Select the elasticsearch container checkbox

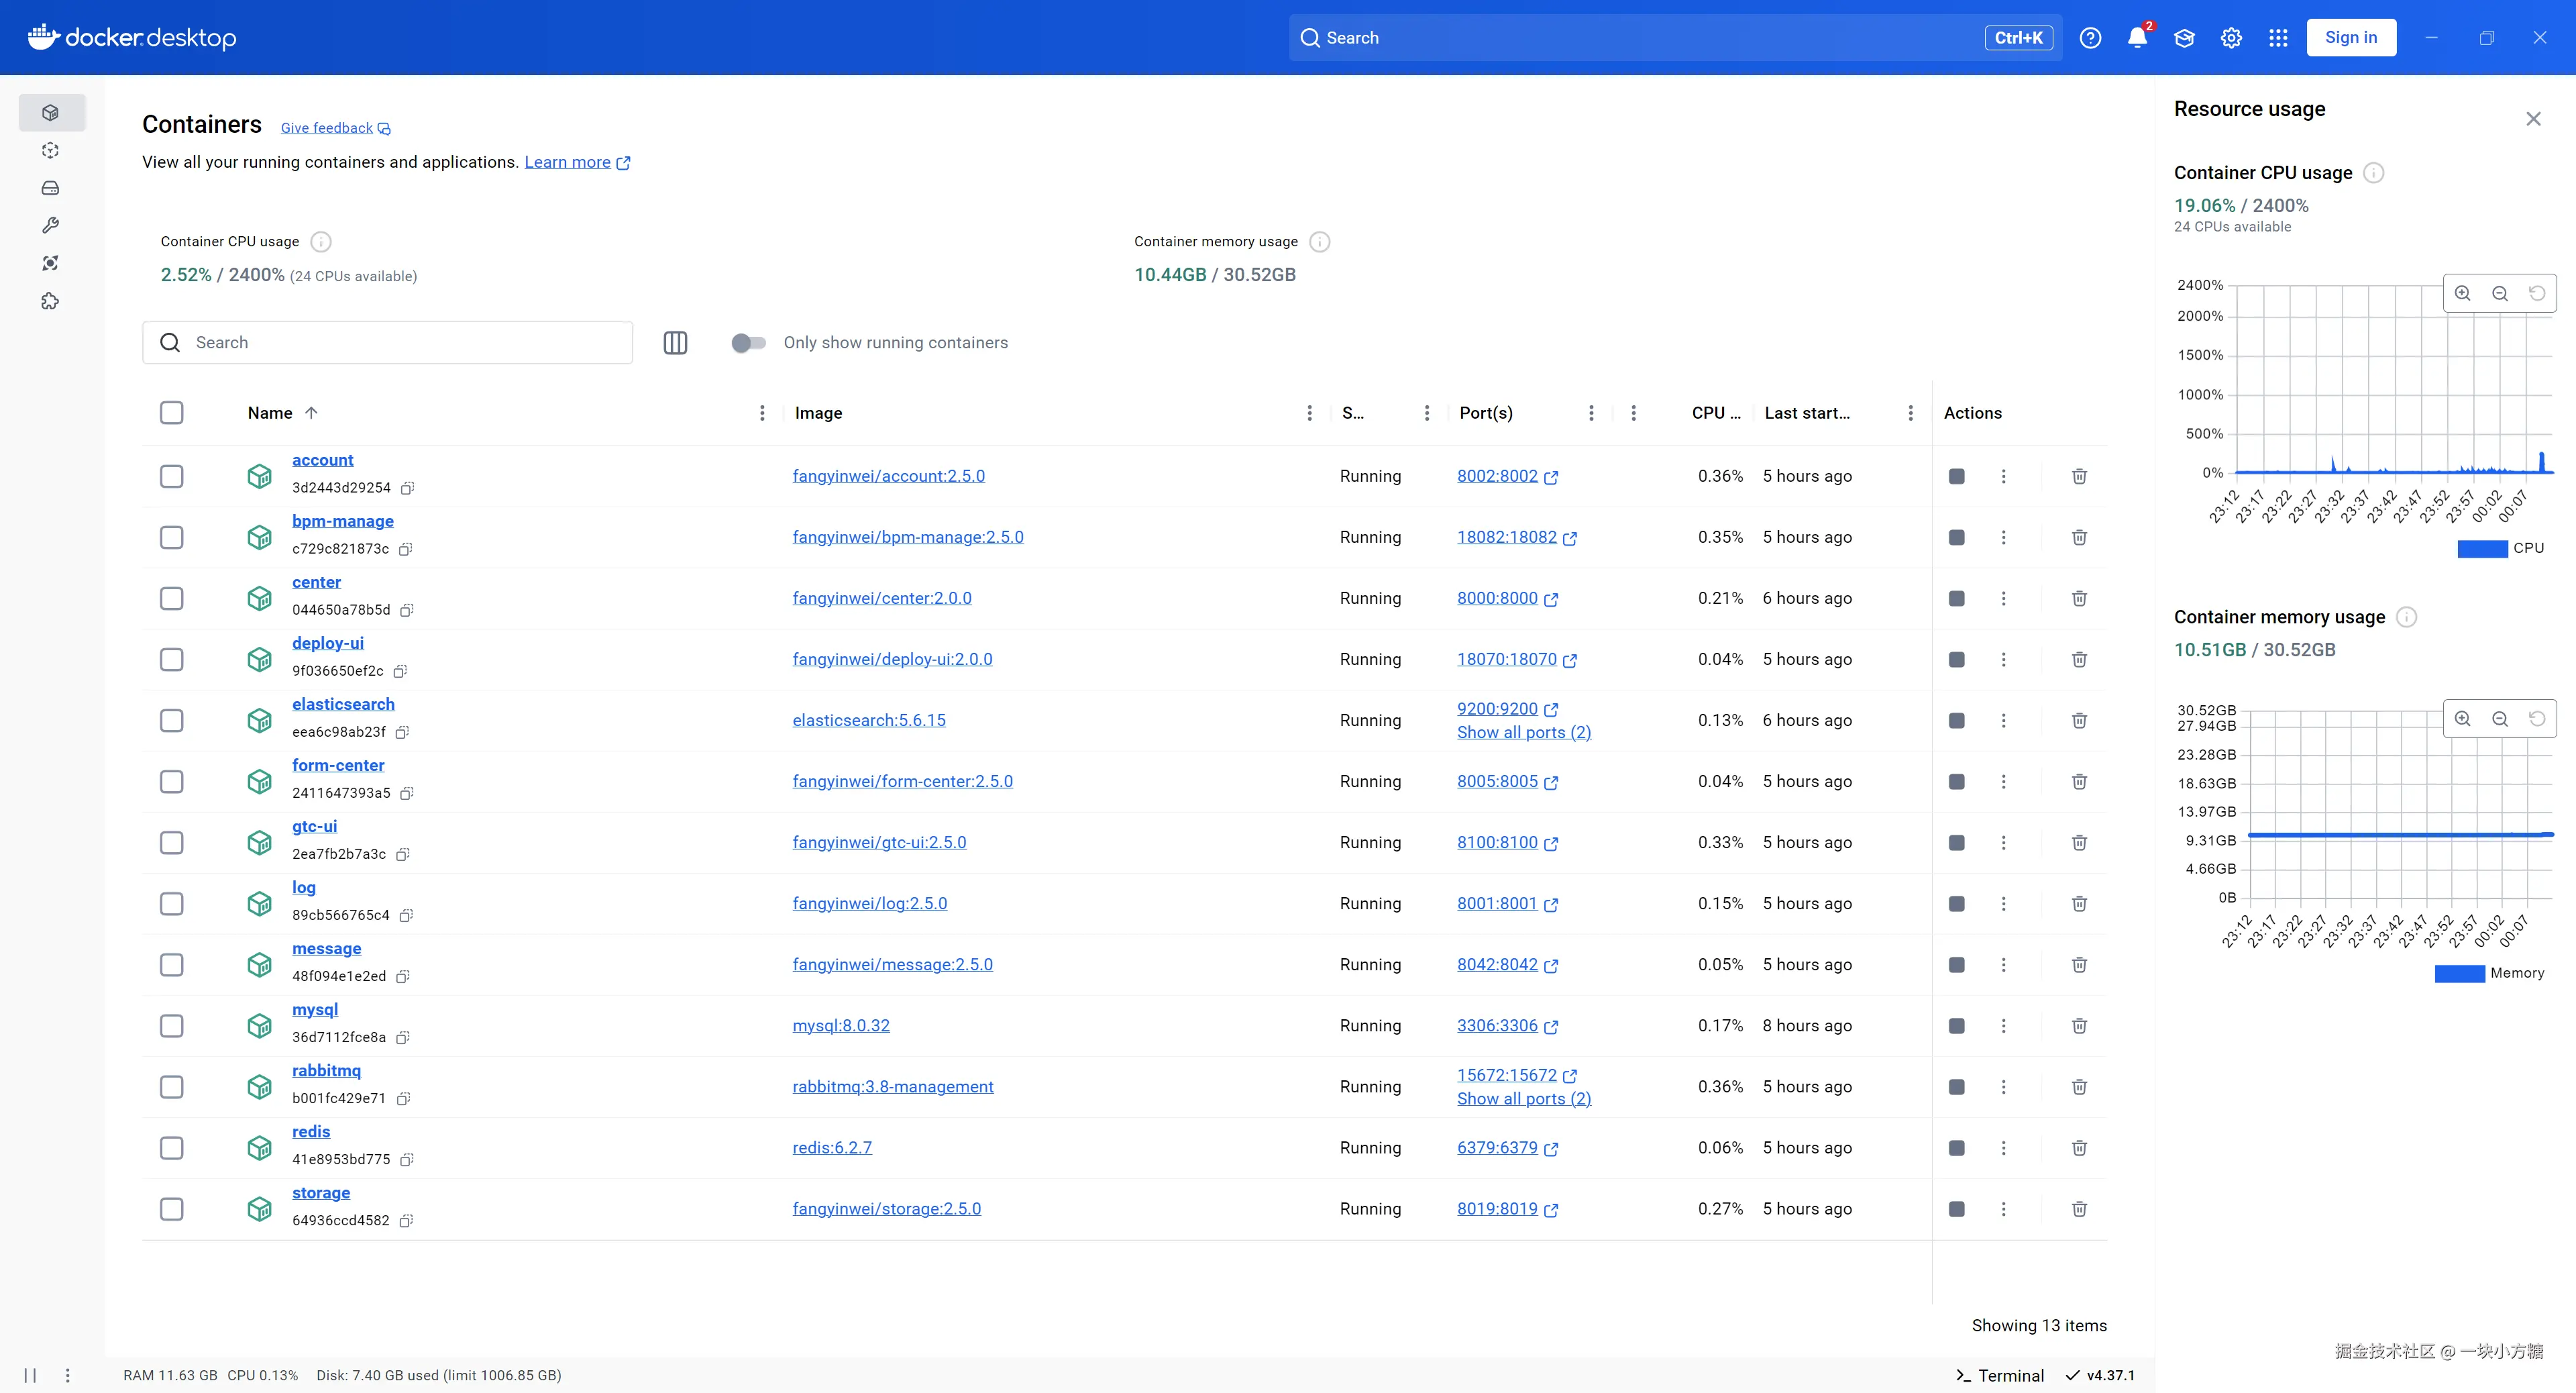(x=172, y=720)
